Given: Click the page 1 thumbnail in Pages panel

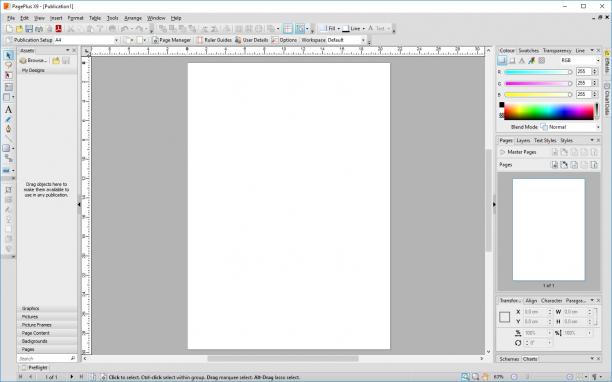Looking at the screenshot, I should [548, 229].
